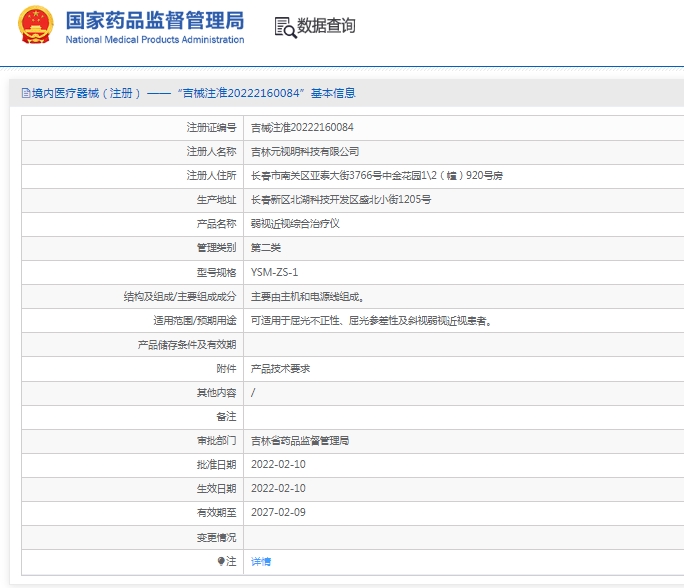Select the 备注 label
Image resolution: width=684 pixels, height=588 pixels.
226,417
